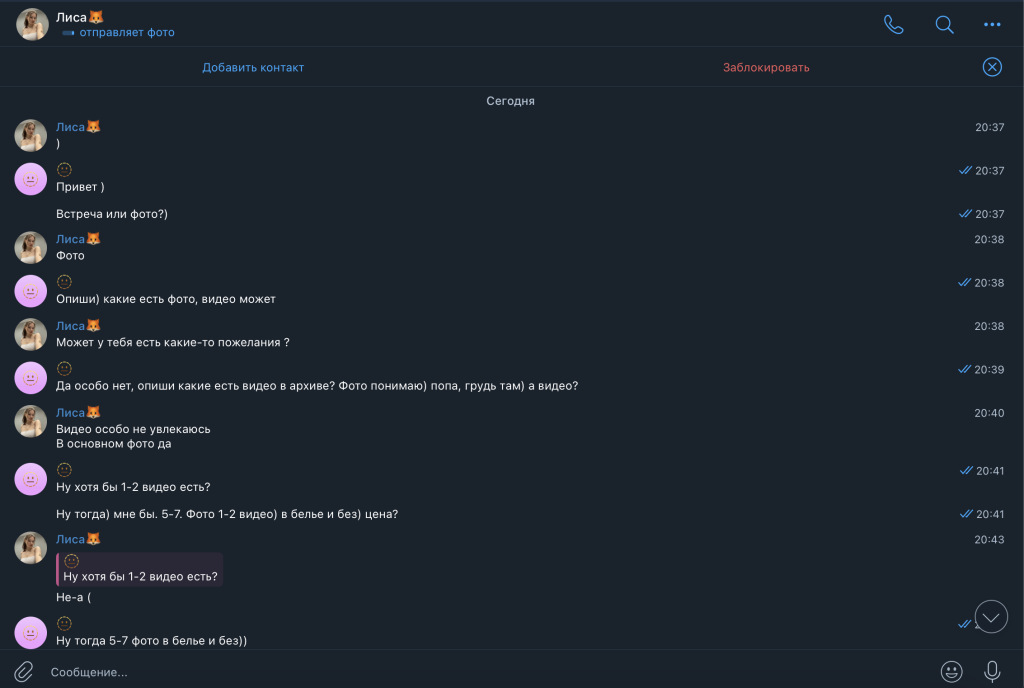Click Заблокировать to block the user
The image size is (1024, 688).
pos(766,67)
